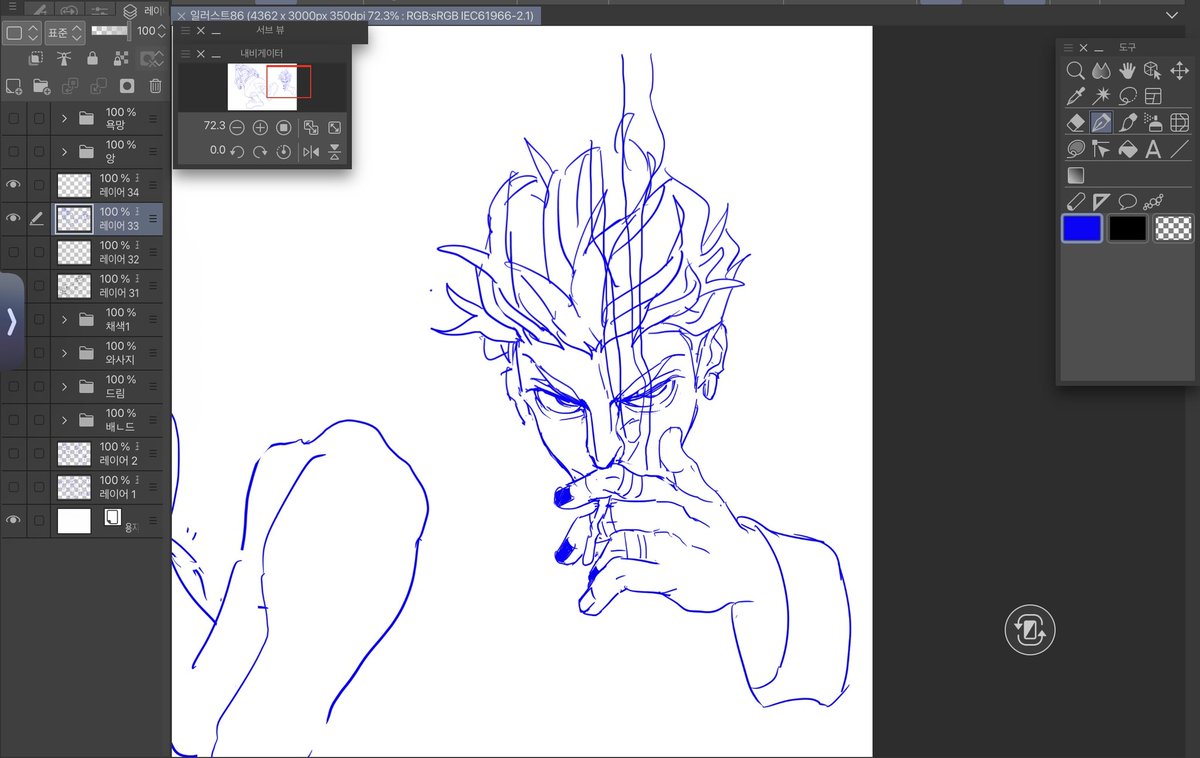Select the Pen nib tool
1200x758 pixels.
coord(1101,123)
